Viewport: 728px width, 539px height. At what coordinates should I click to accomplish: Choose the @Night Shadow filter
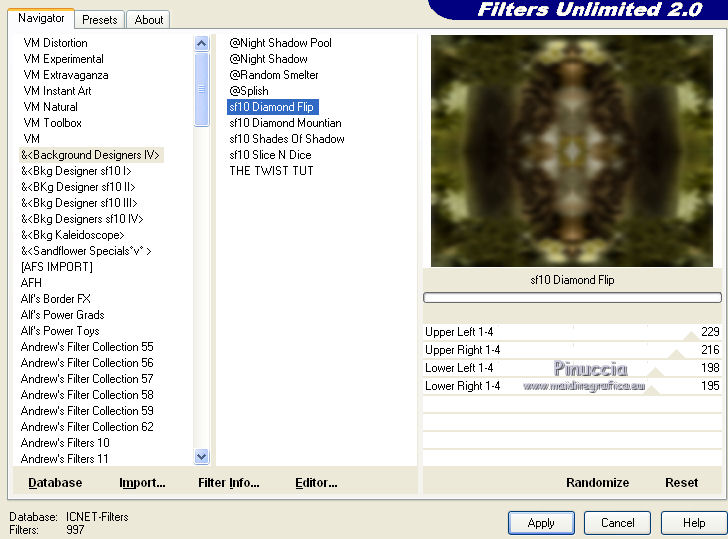[268, 59]
